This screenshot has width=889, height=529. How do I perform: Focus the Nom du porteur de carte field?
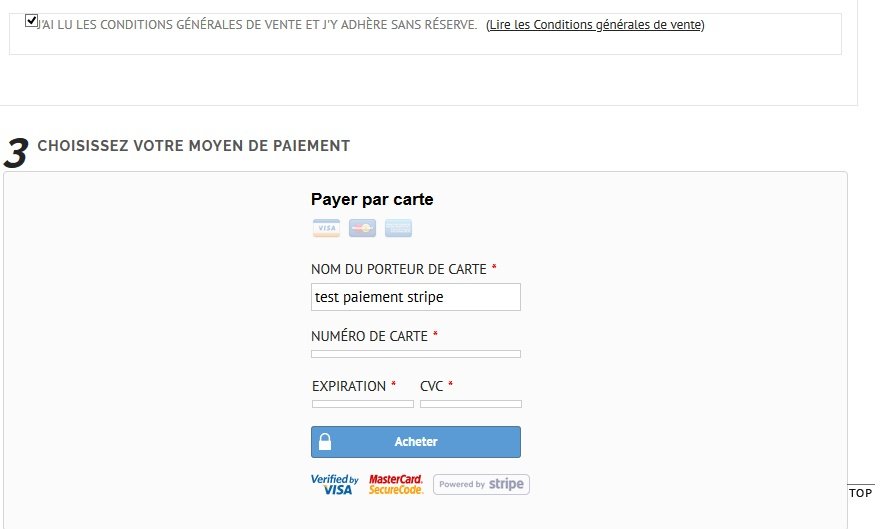(x=416, y=297)
